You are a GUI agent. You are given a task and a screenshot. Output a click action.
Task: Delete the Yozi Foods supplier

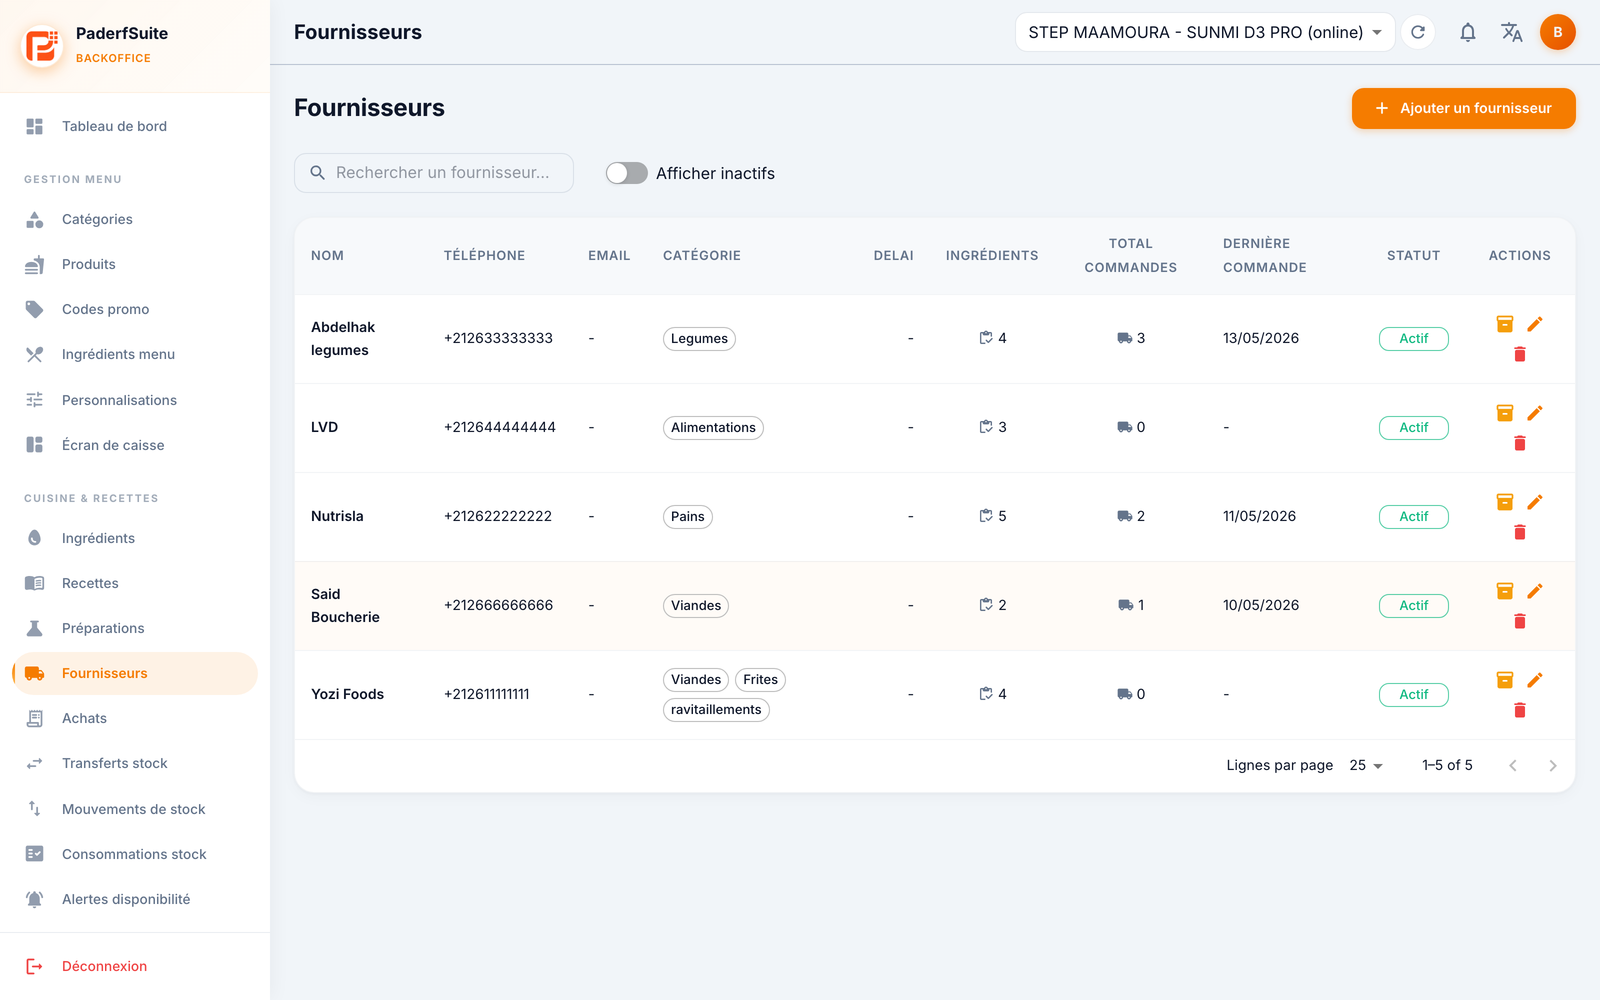(1520, 710)
